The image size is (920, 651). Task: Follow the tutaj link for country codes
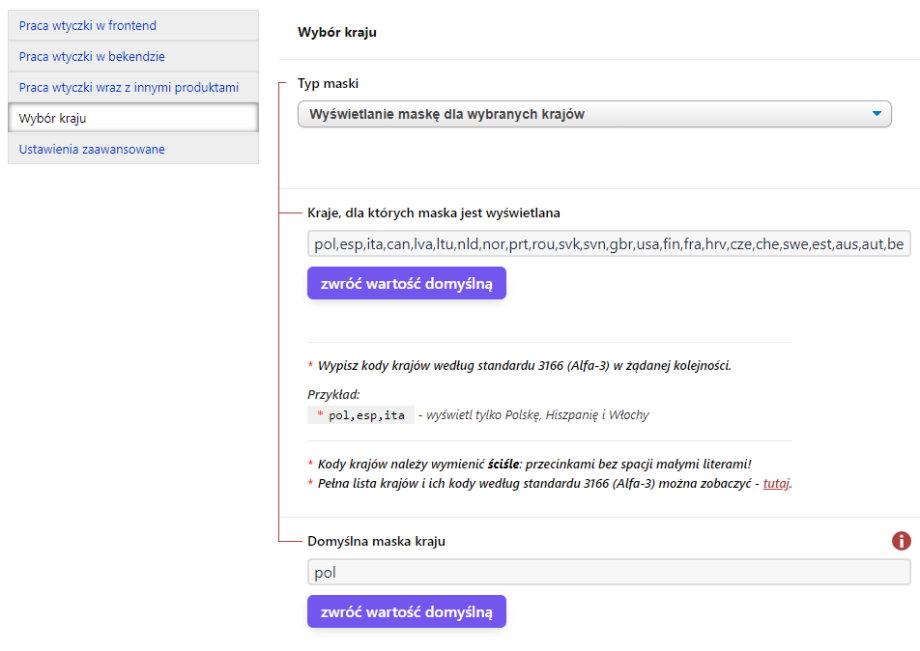click(776, 483)
